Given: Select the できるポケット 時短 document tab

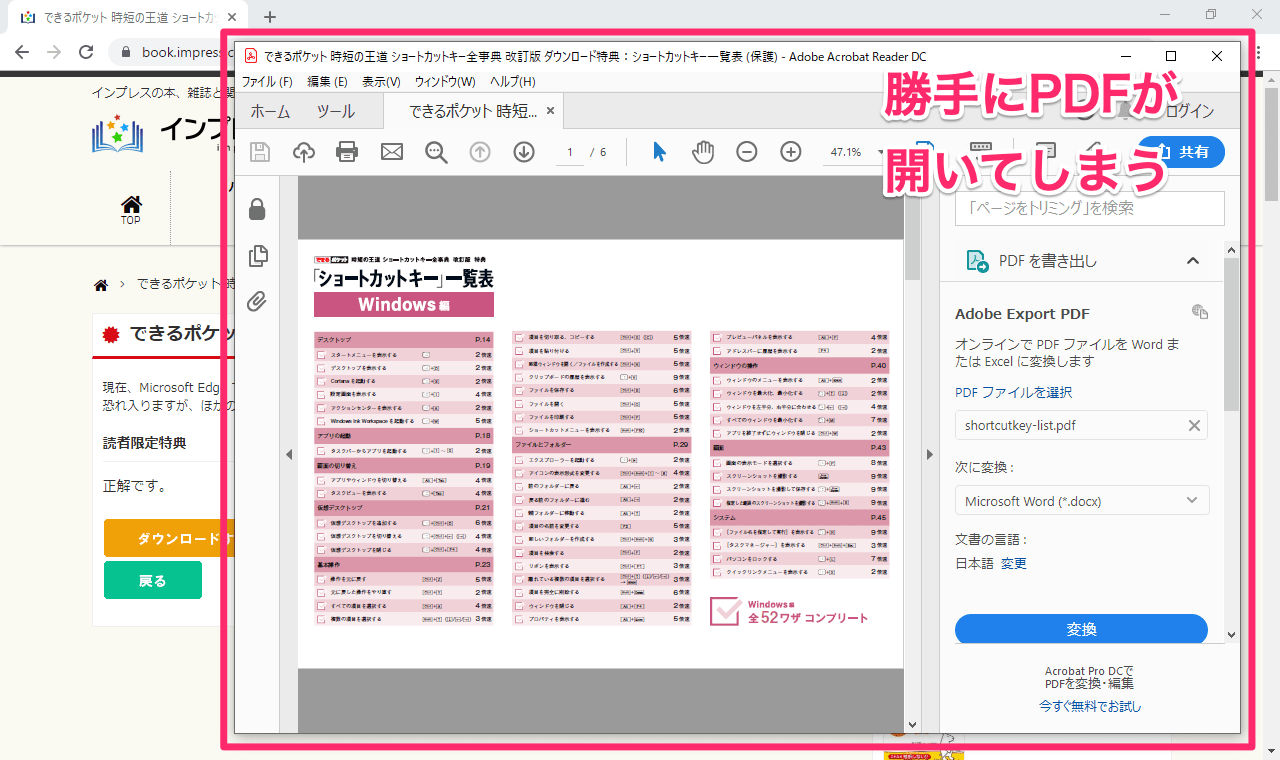Looking at the screenshot, I should (x=473, y=111).
